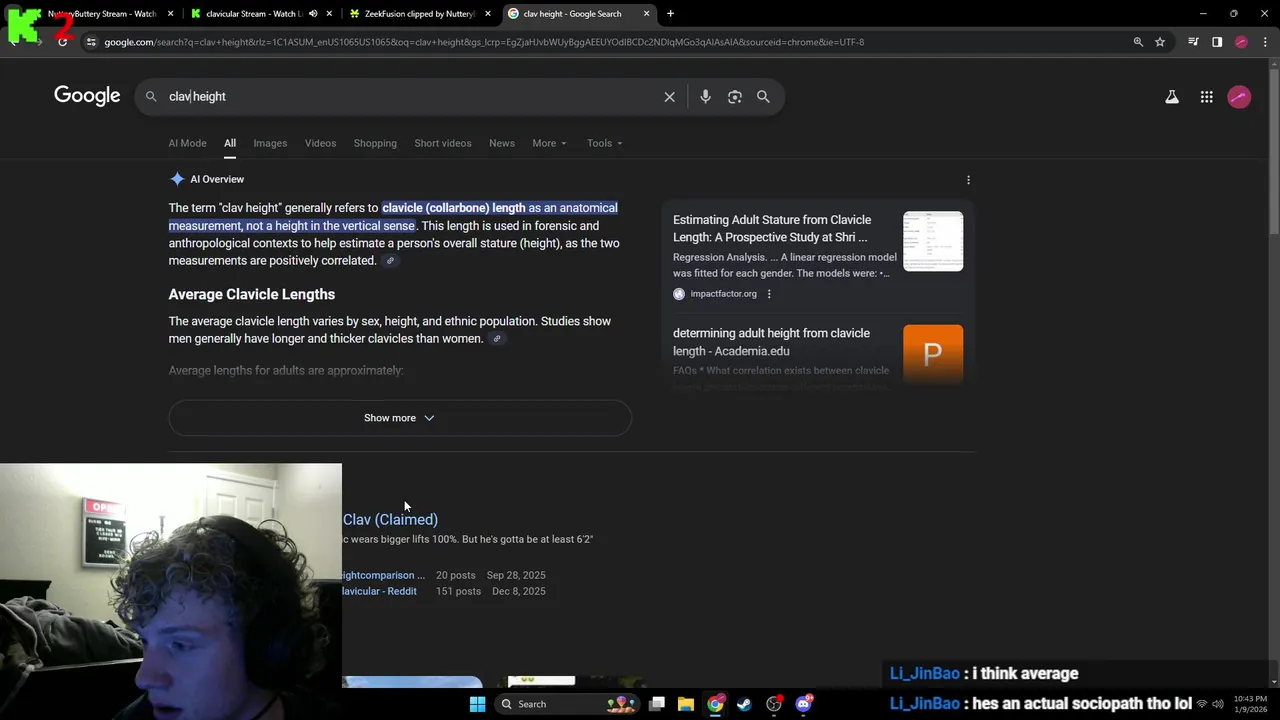Open 'determining adult height from clavicle length' source
1280x720 pixels.
(x=772, y=342)
